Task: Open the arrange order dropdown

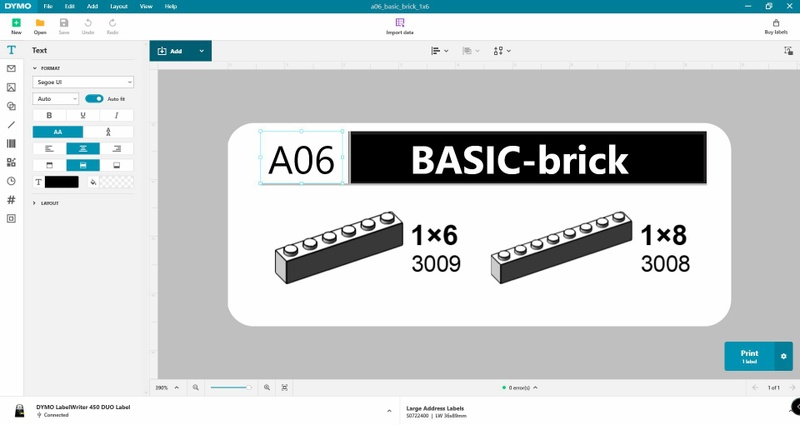Action: 470,51
